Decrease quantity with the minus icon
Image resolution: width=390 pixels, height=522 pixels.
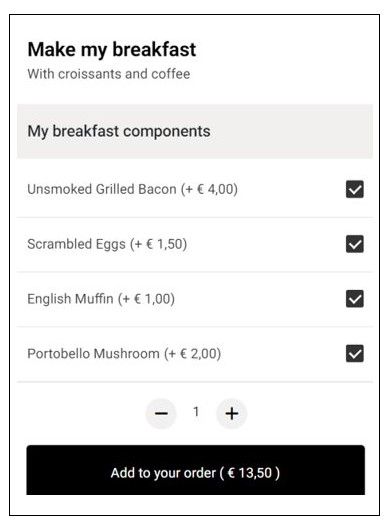point(161,413)
